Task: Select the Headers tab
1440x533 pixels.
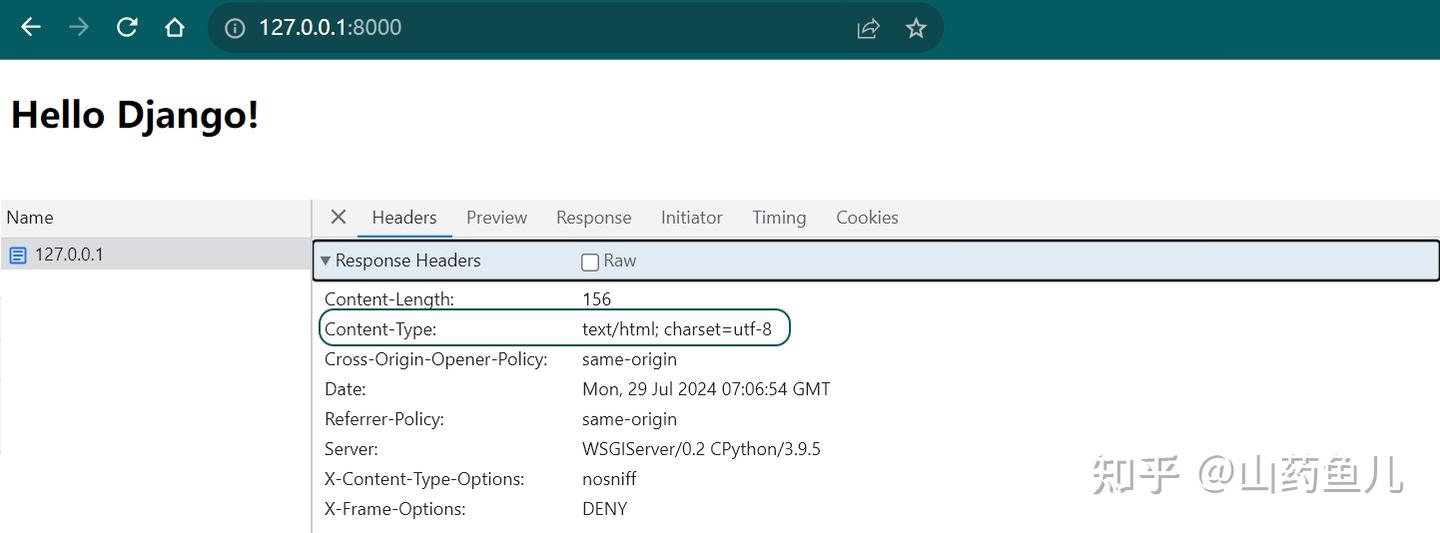Action: [x=404, y=217]
